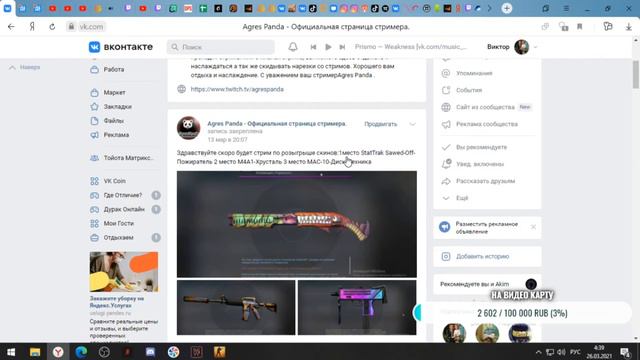Click Продвигать on the pinned post
Screen dimensions: 640x360
tap(380, 124)
